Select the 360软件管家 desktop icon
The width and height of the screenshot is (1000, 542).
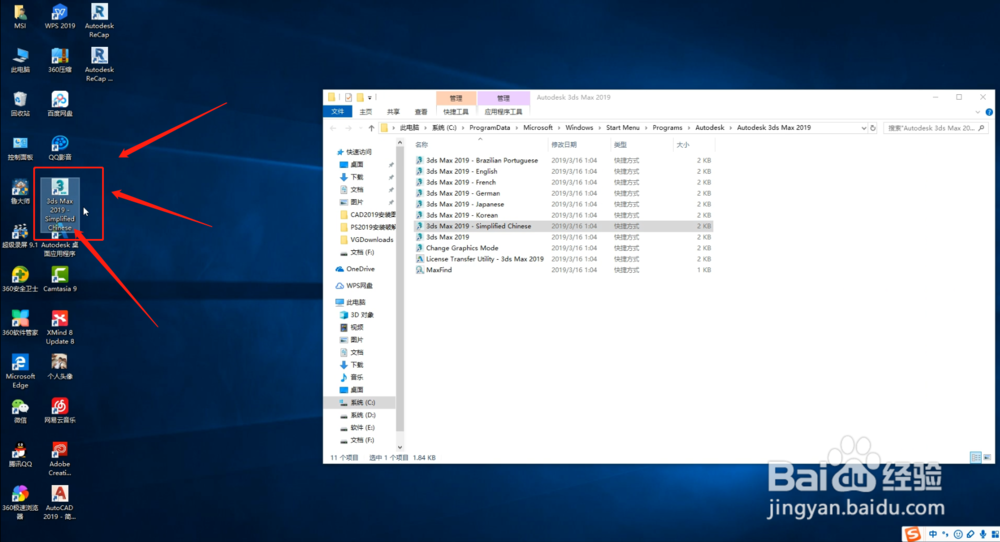pos(20,323)
